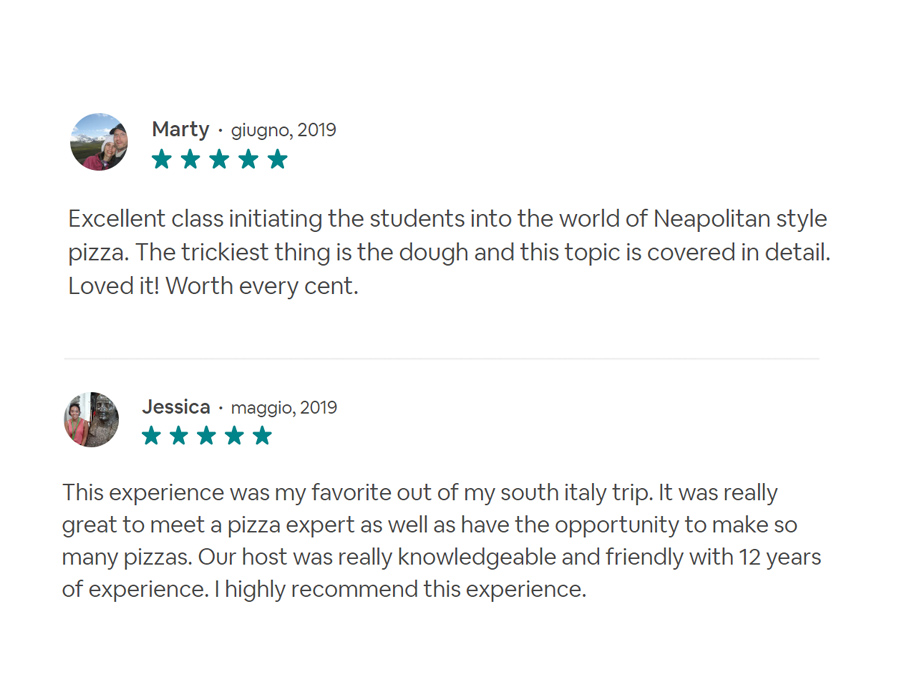Click the third star in Jessica's rating

(207, 435)
